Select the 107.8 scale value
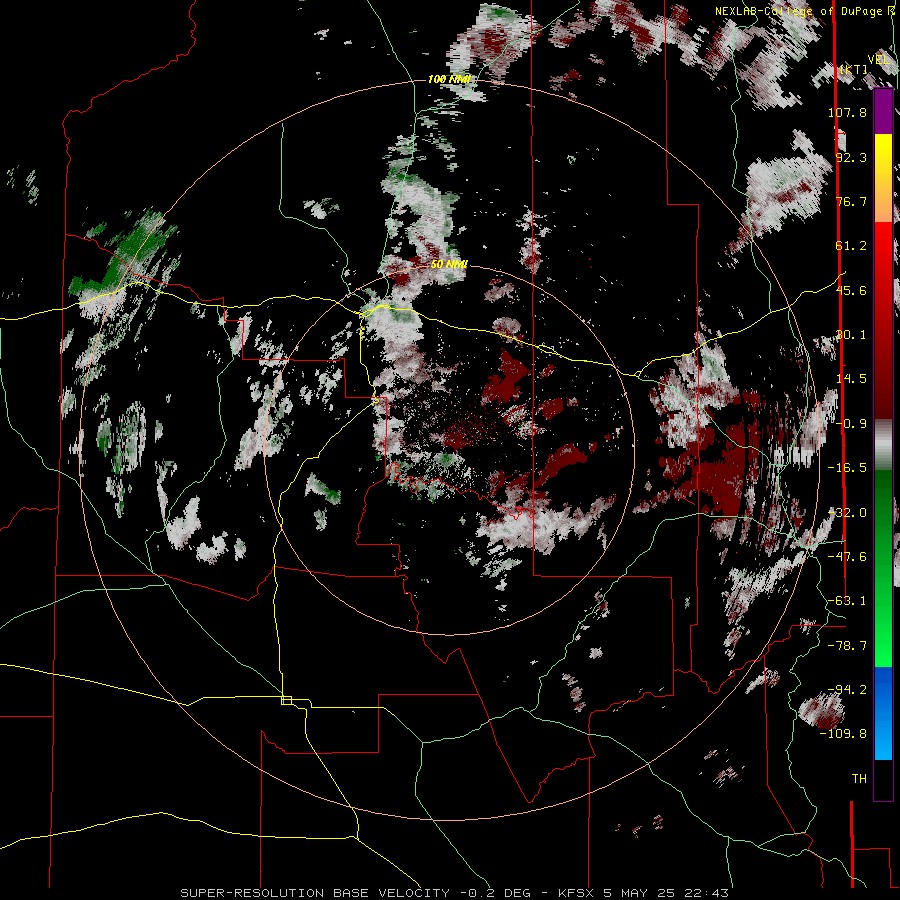The width and height of the screenshot is (900, 900). [847, 112]
